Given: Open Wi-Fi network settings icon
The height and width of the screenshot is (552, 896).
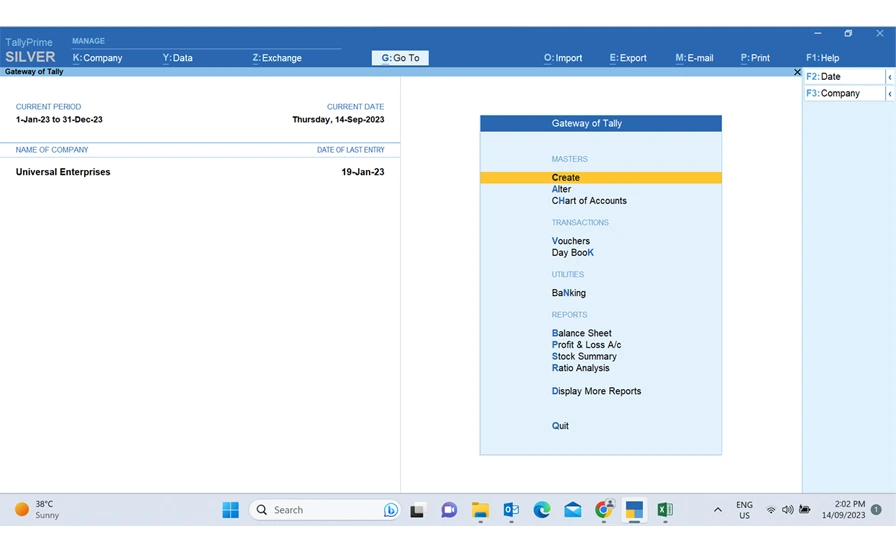Looking at the screenshot, I should [771, 510].
